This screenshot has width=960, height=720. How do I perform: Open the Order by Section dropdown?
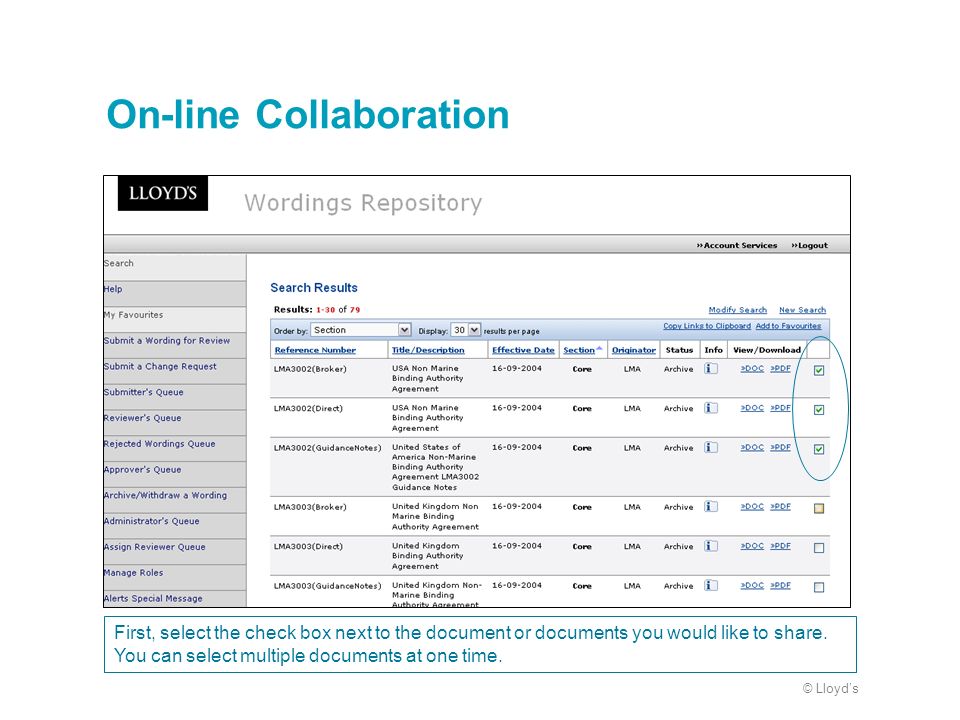[361, 330]
